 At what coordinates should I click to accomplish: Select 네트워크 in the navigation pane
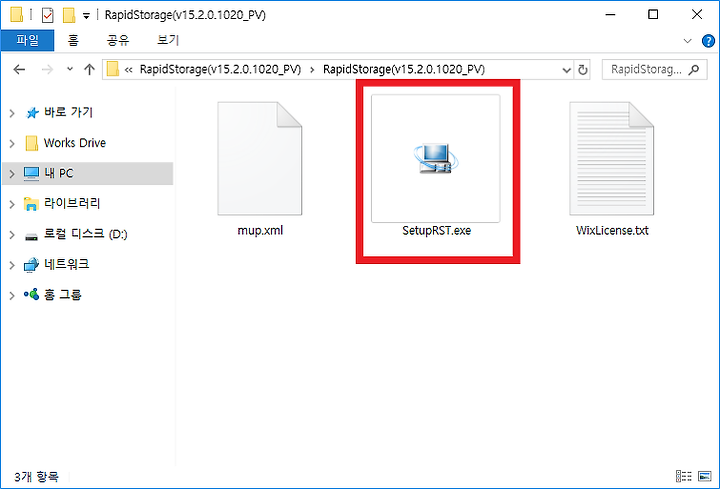(x=66, y=264)
